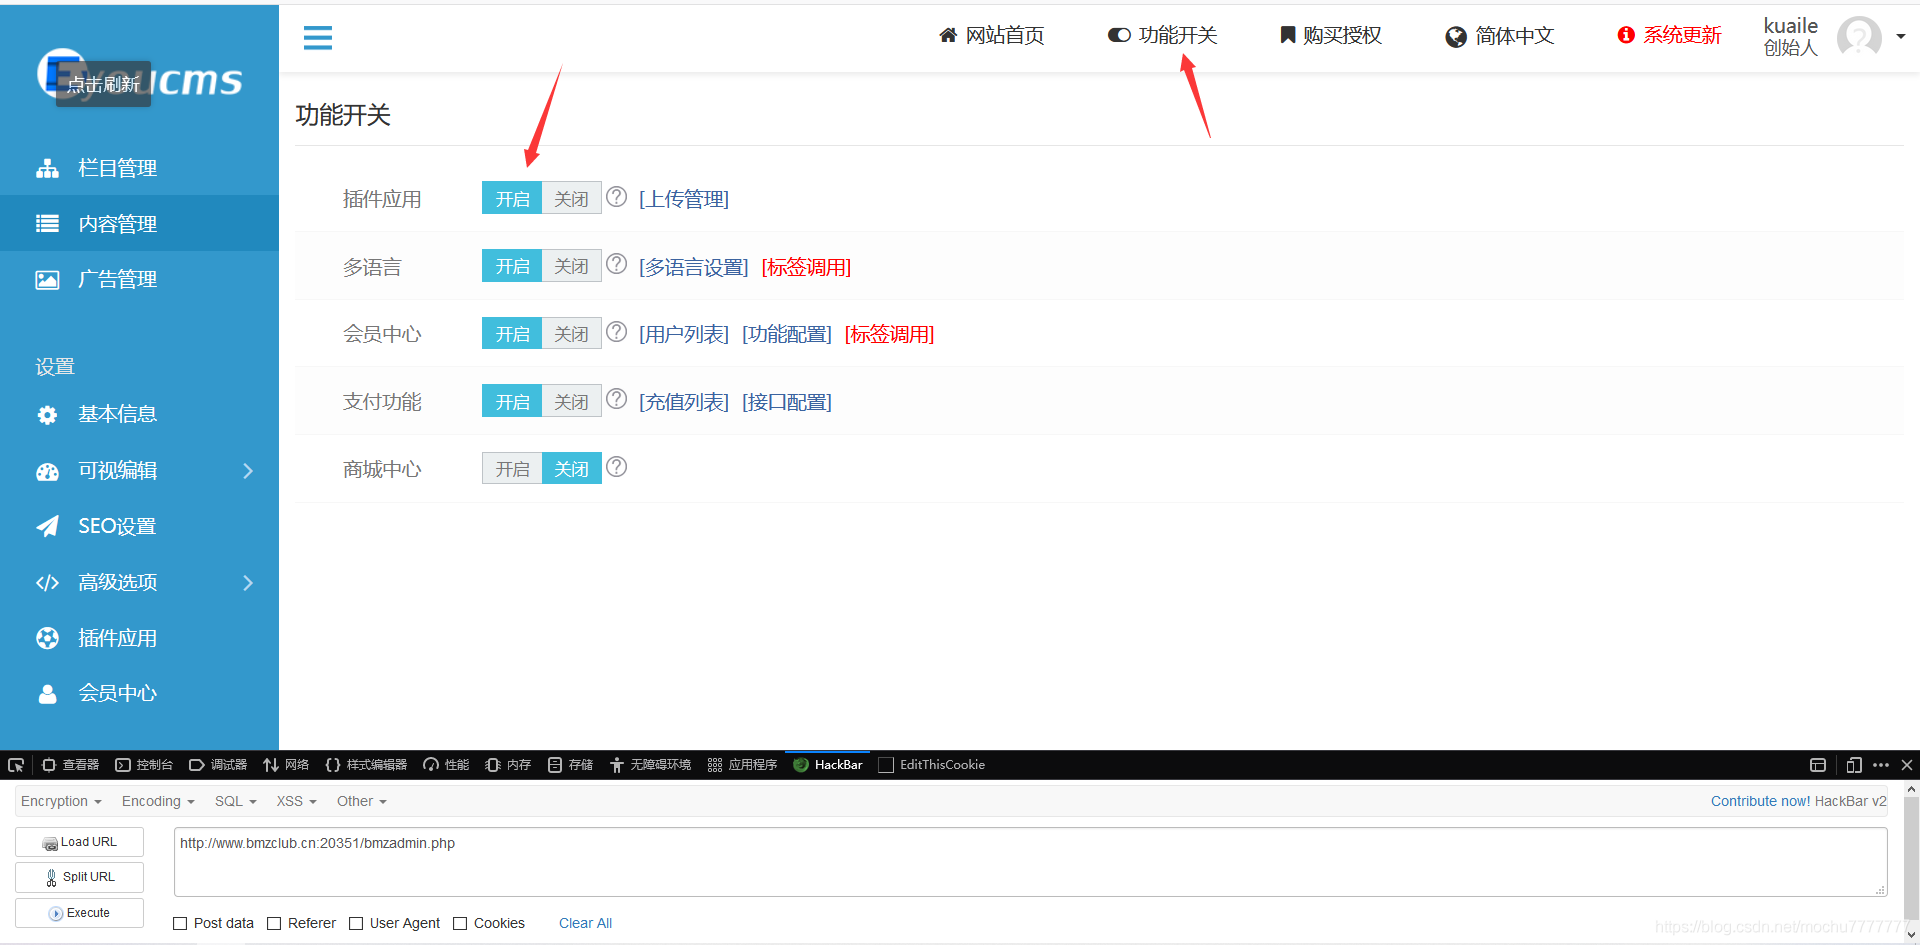Screen dimensions: 1920x945
Task: Click help icon beside 商城中心 toggle
Action: click(x=617, y=466)
